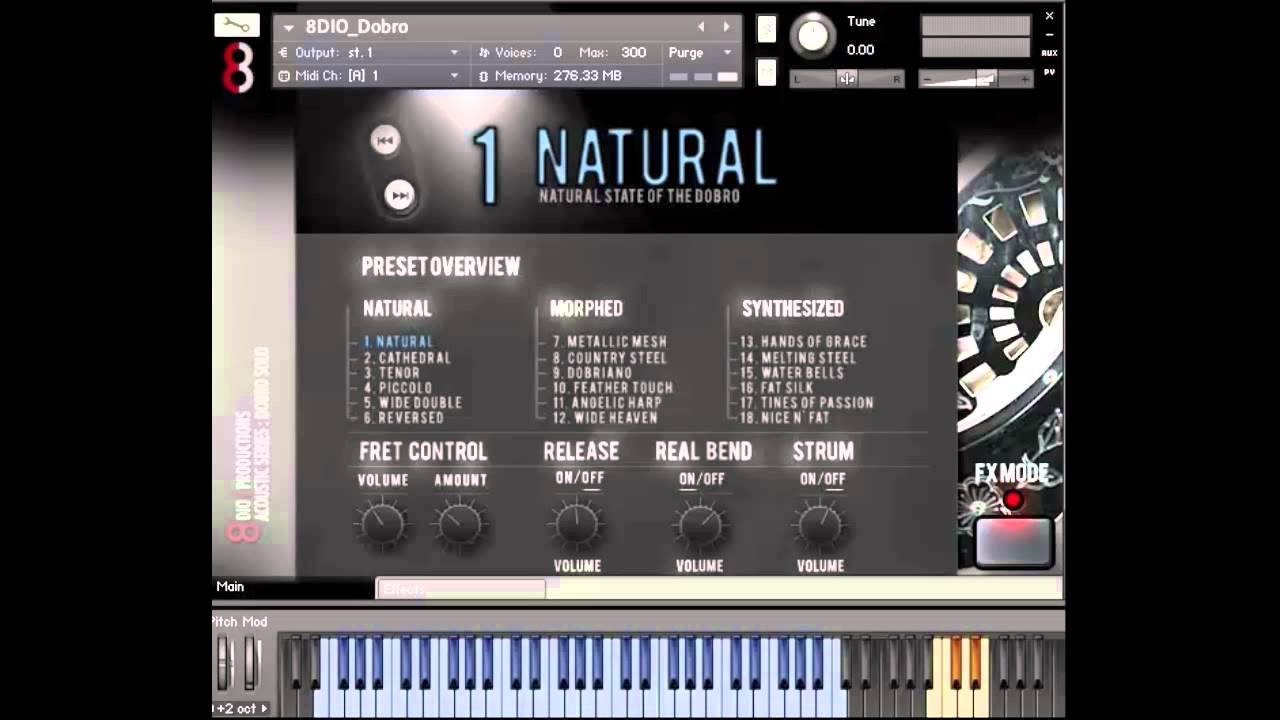This screenshot has height=720, width=1280.
Task: Select preset 10. Feather Touch
Action: click(x=613, y=388)
